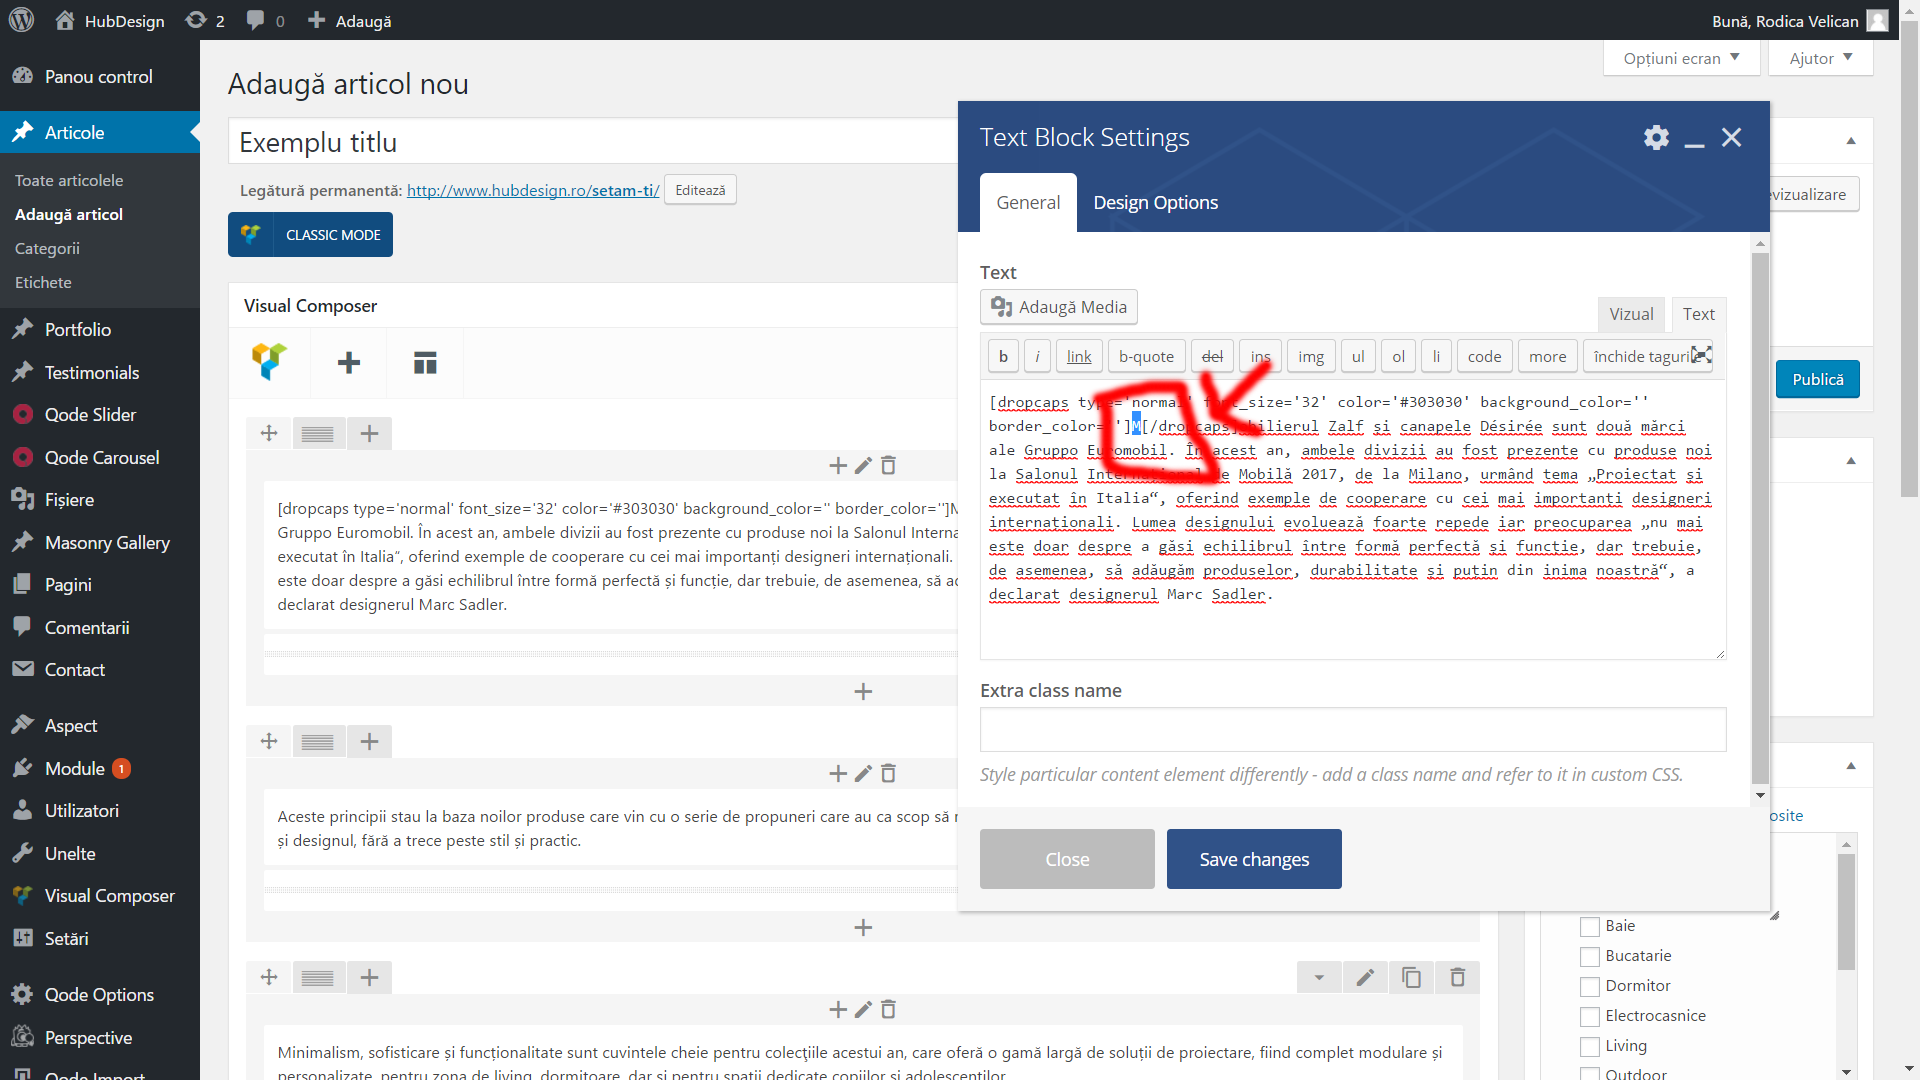This screenshot has height=1080, width=1920.
Task: Click the move handle of first row
Action: [x=269, y=433]
